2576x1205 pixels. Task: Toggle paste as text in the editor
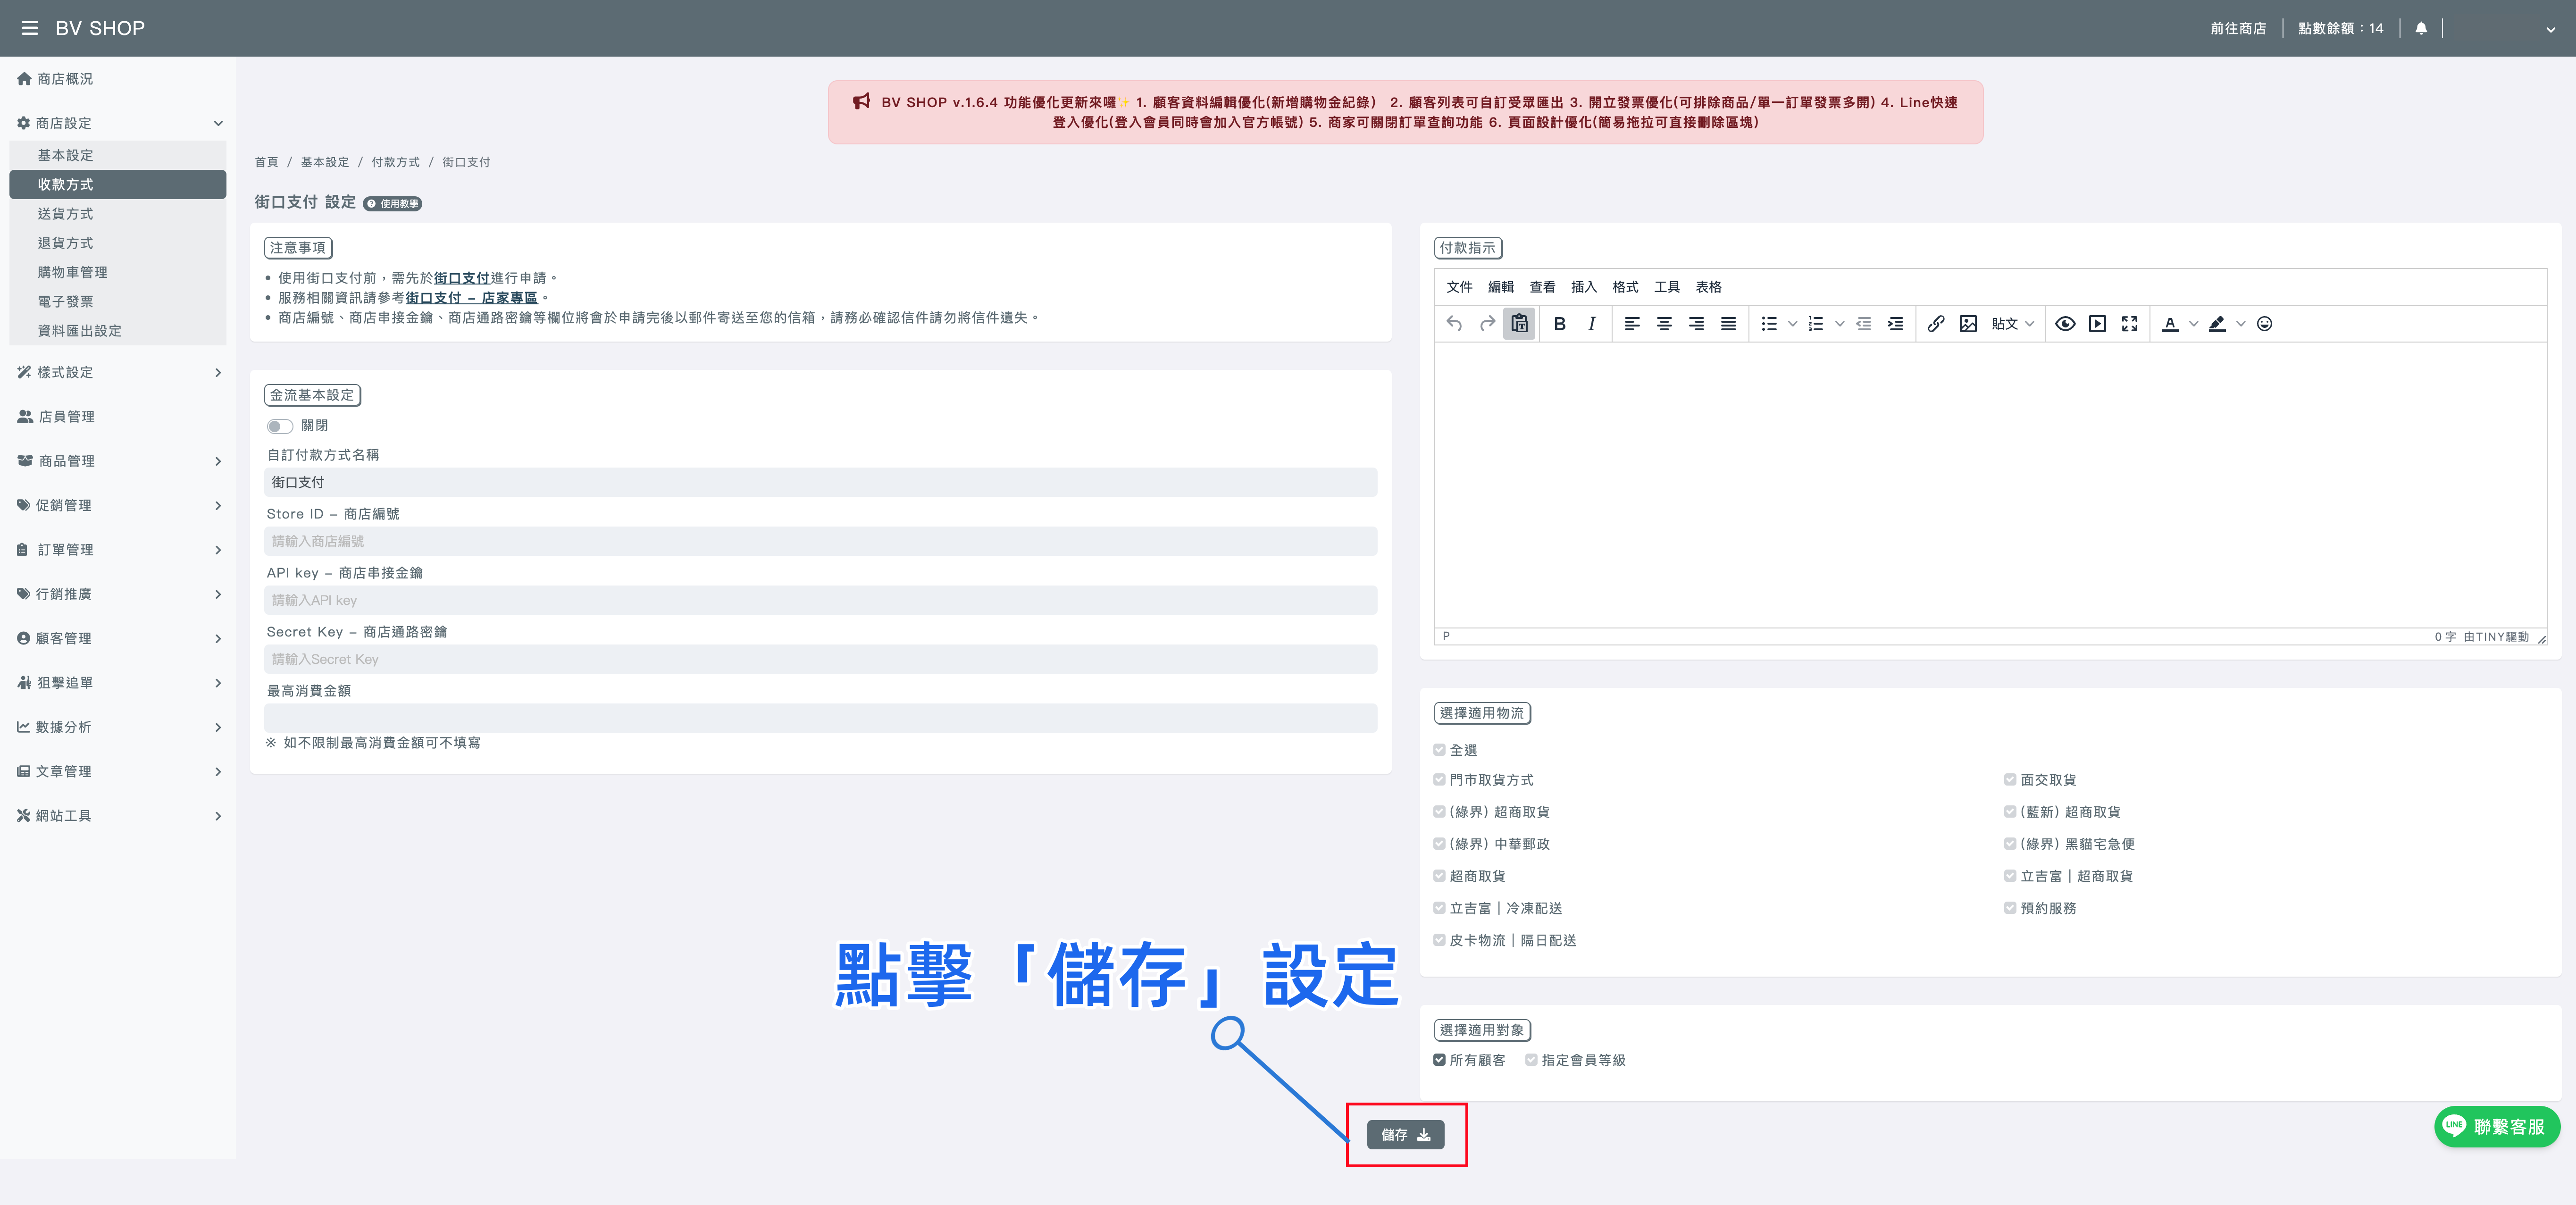coord(1519,324)
